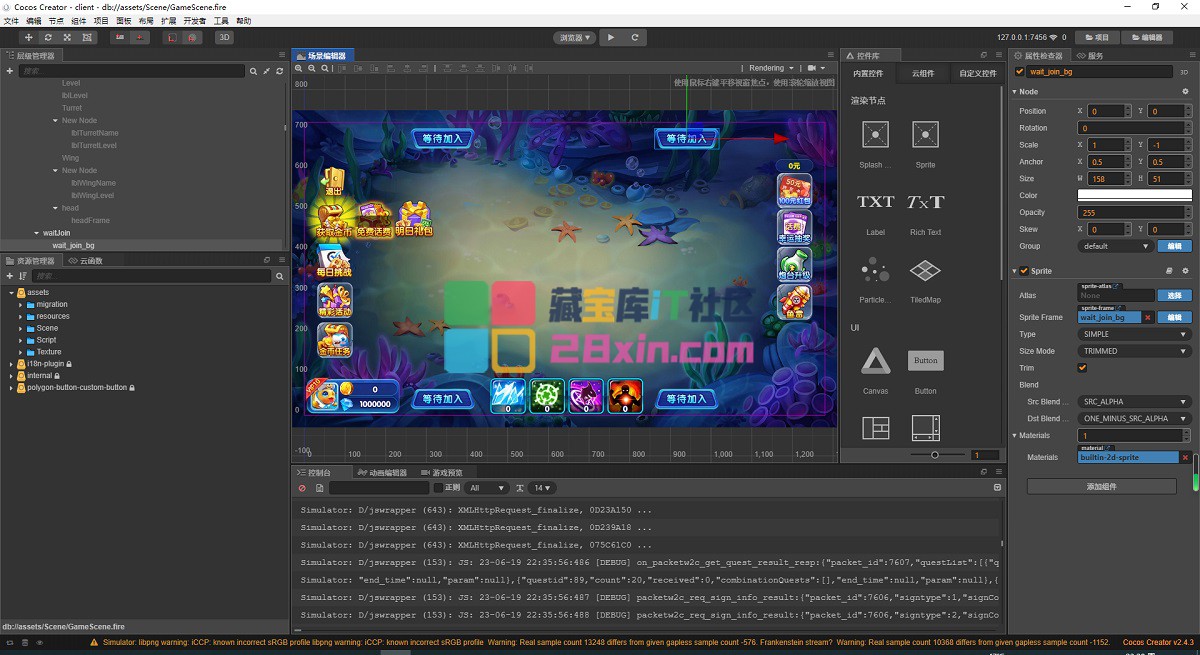This screenshot has width=1200, height=655.
Task: Click the 添加组件 add component button
Action: pyautogui.click(x=1101, y=486)
